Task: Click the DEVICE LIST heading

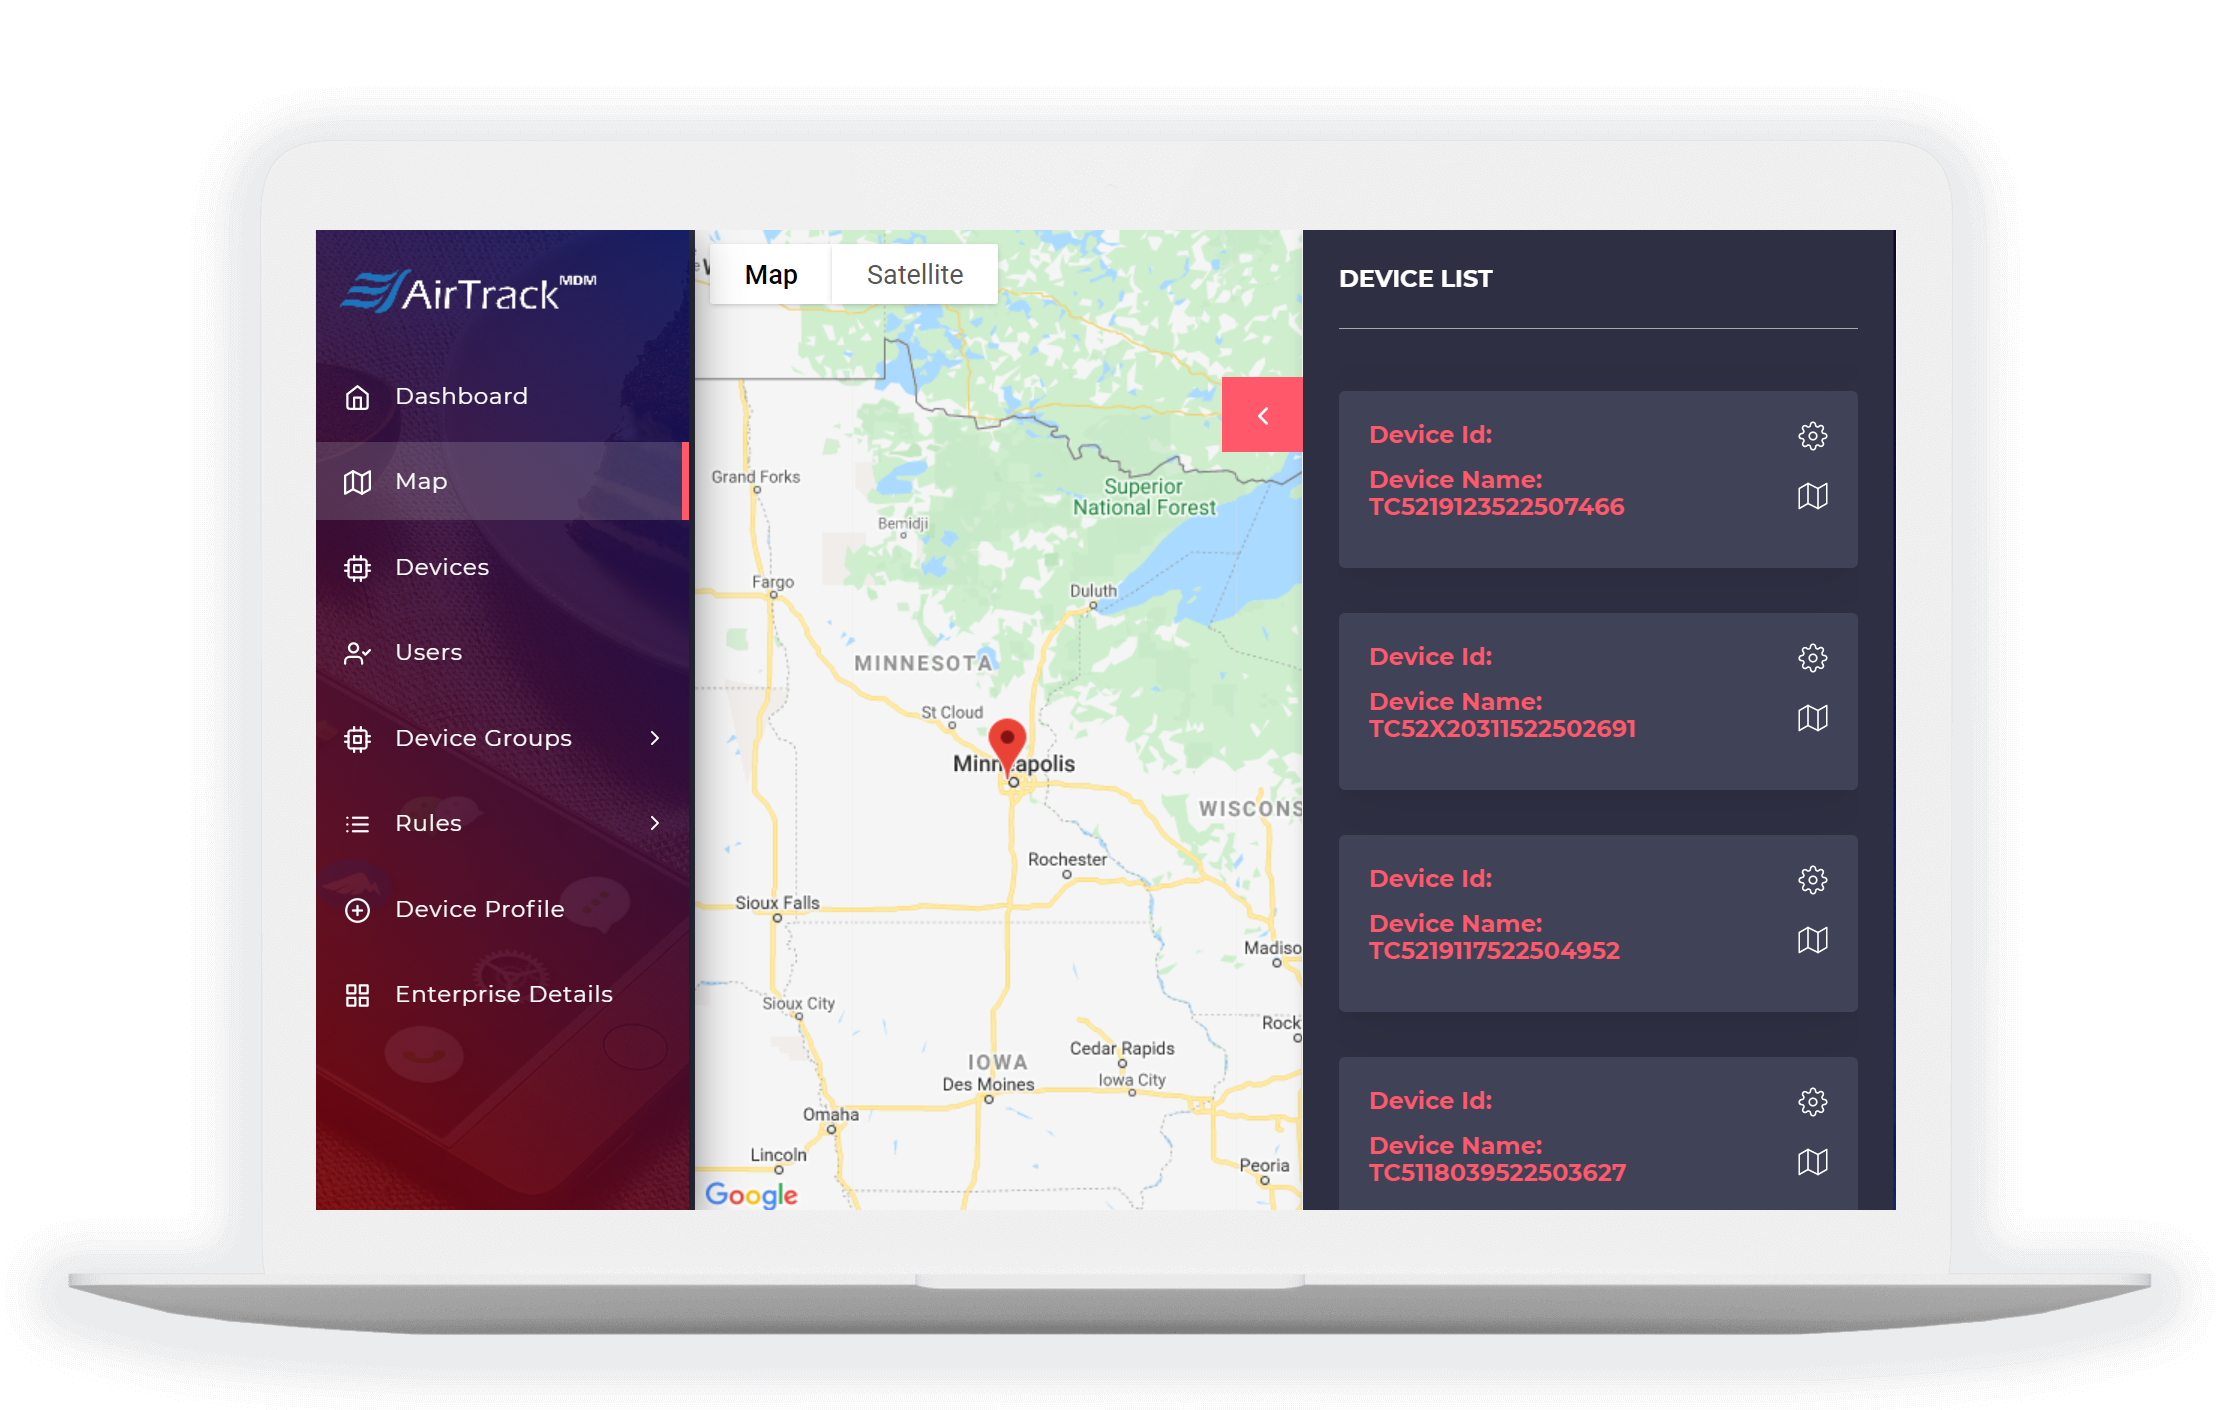Action: [x=1415, y=279]
